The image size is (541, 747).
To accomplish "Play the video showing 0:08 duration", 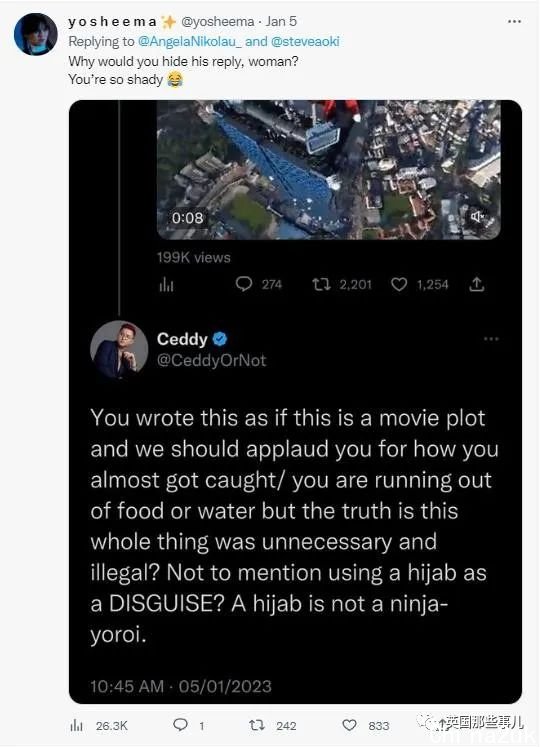I will [329, 170].
